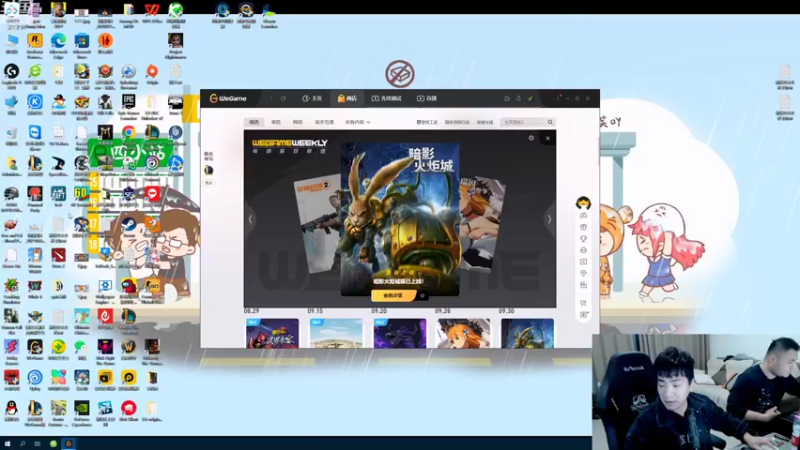The image size is (800, 450).
Task: Open the 09.20 purple DLC game thumbnail
Action: [400, 333]
